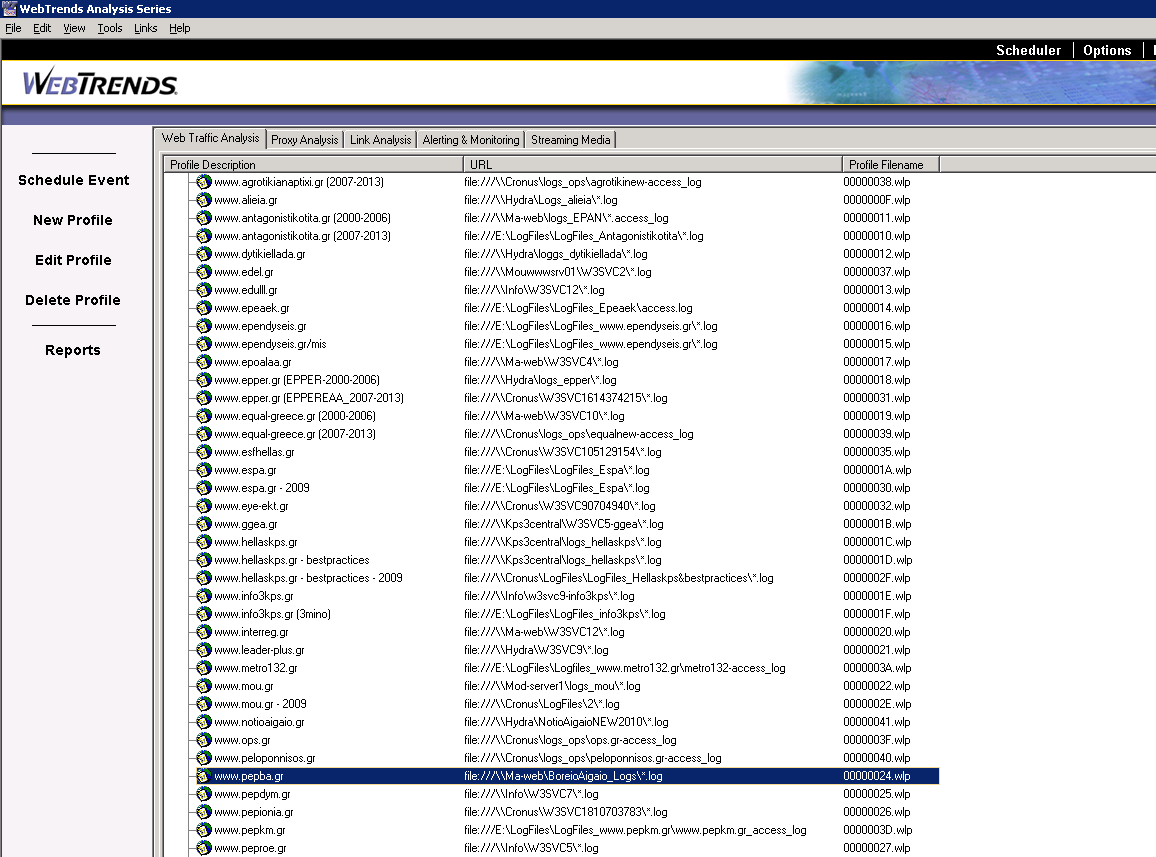1156x857 pixels.
Task: Sort by the URL column header
Action: [652, 164]
